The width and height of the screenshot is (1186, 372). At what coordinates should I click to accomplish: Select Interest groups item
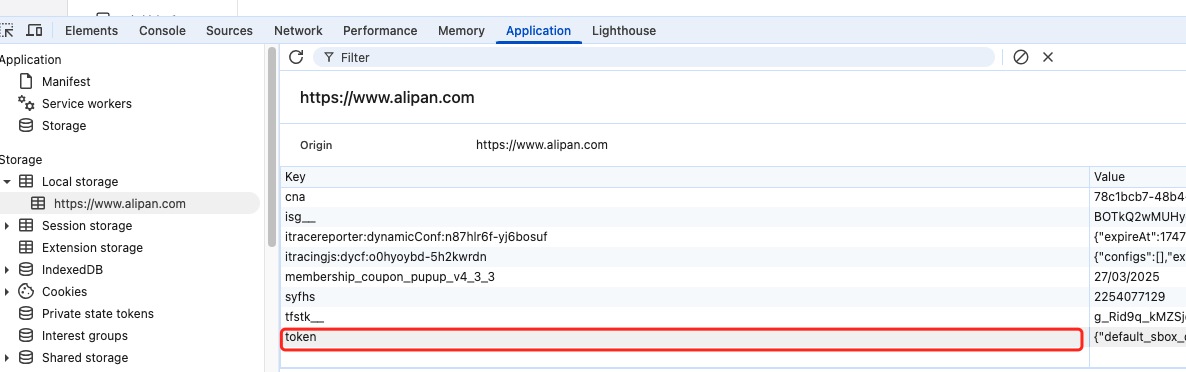pos(85,335)
